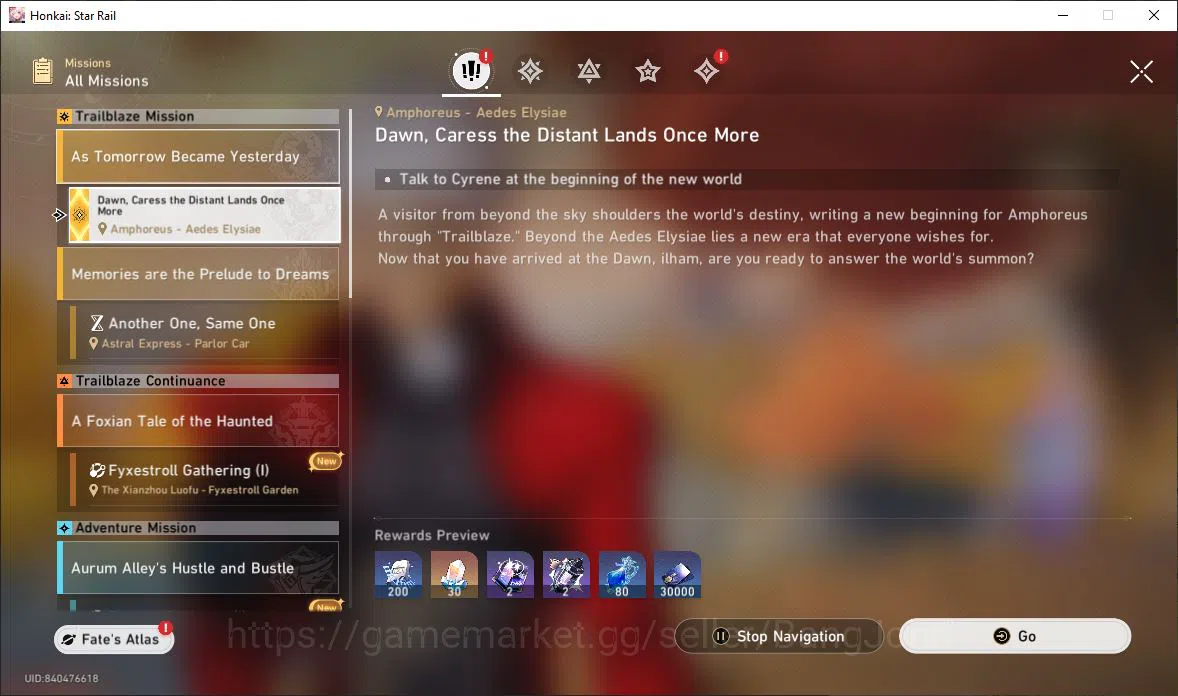Click the New badge on Fyxestroll Gathering
Image resolution: width=1178 pixels, height=696 pixels.
tap(326, 461)
